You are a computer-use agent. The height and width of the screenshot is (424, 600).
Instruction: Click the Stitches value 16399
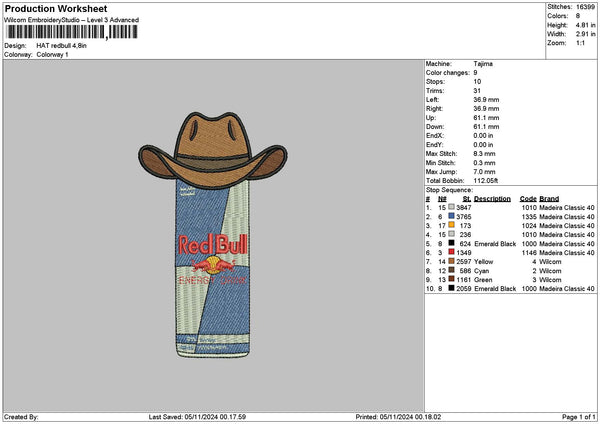coord(585,7)
